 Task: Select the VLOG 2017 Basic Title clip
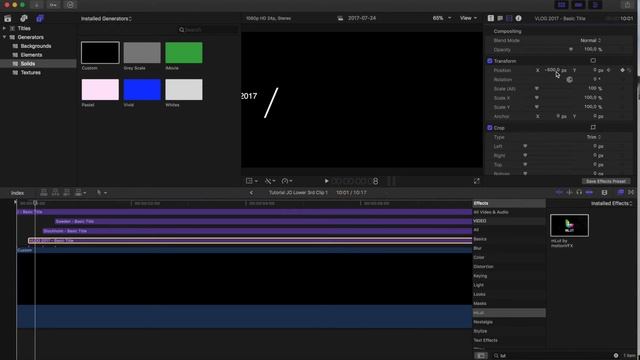tap(250, 241)
